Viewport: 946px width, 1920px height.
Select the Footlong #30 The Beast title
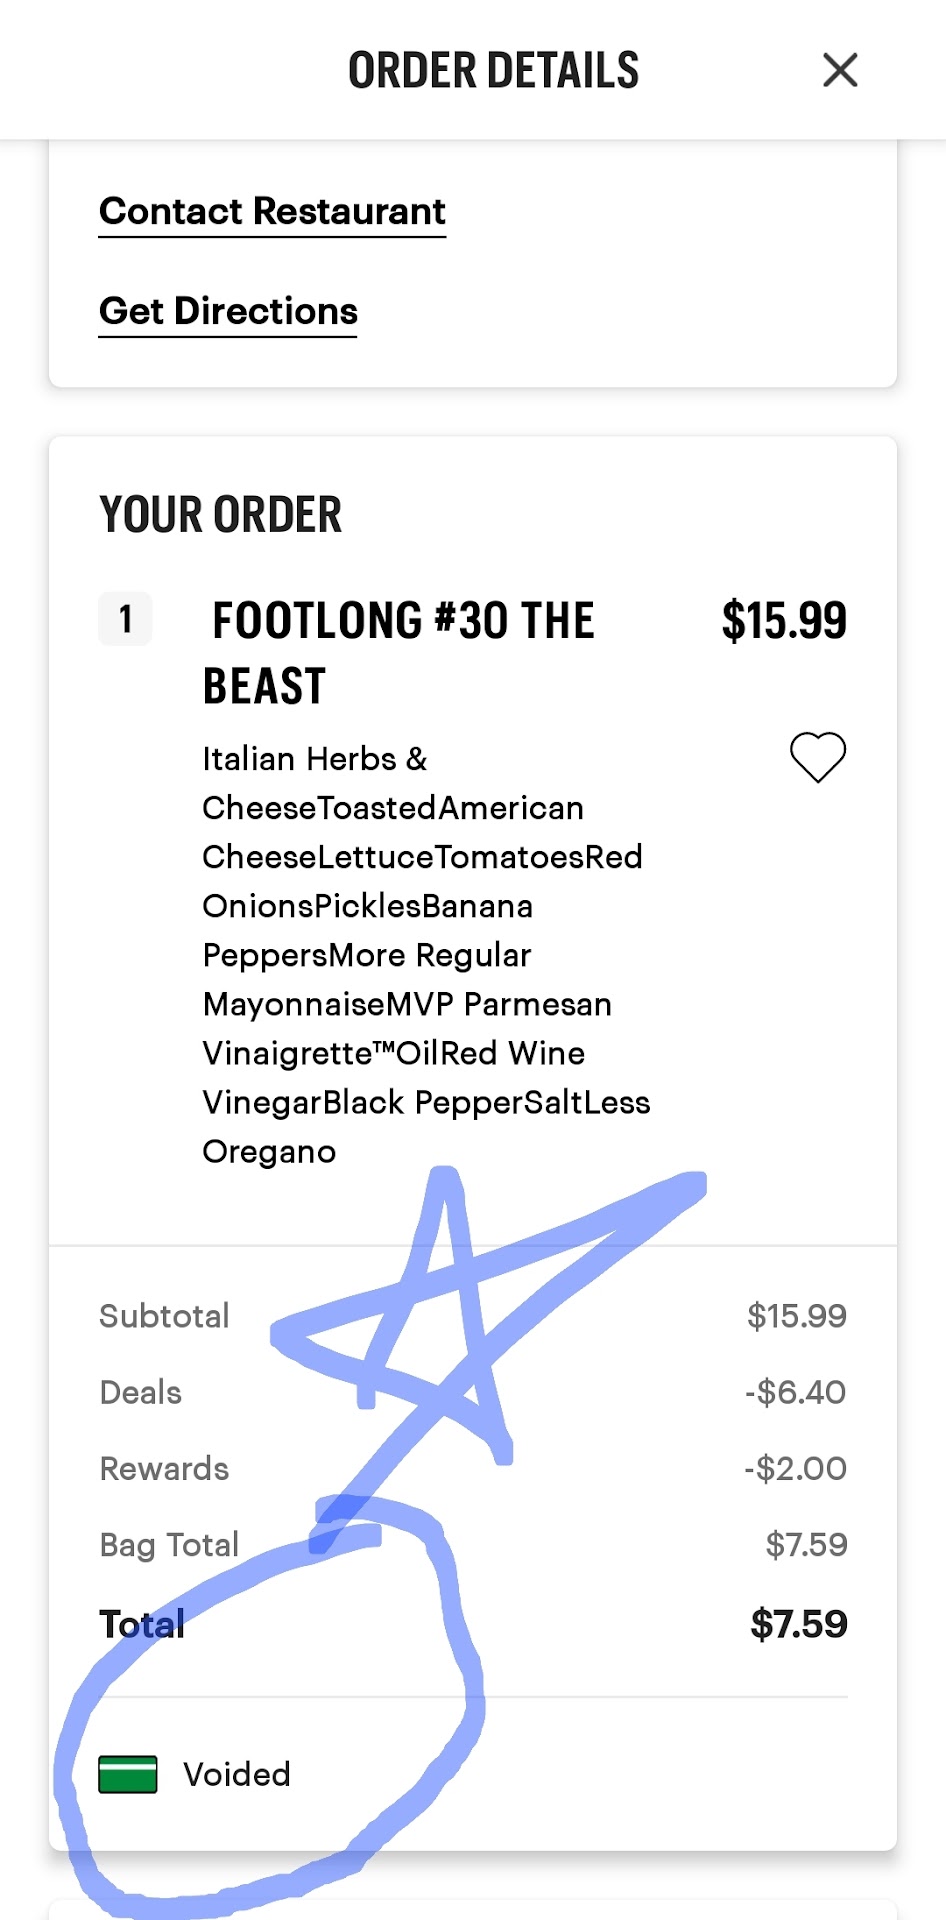(400, 652)
